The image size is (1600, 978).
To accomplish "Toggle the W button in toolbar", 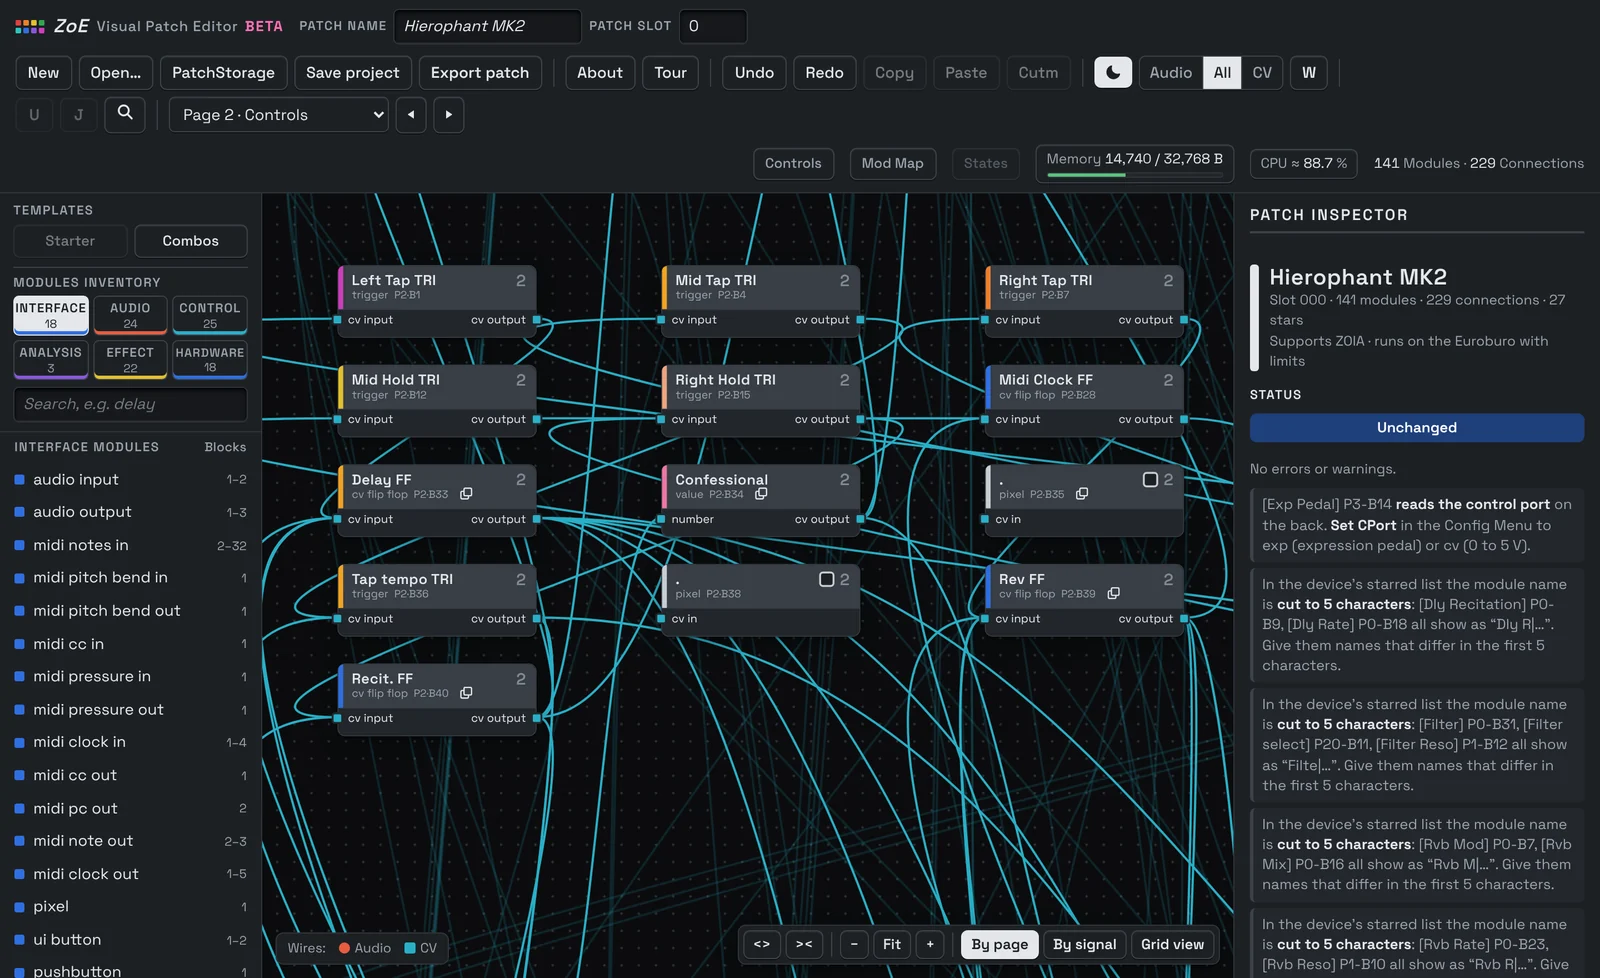I will tap(1309, 72).
